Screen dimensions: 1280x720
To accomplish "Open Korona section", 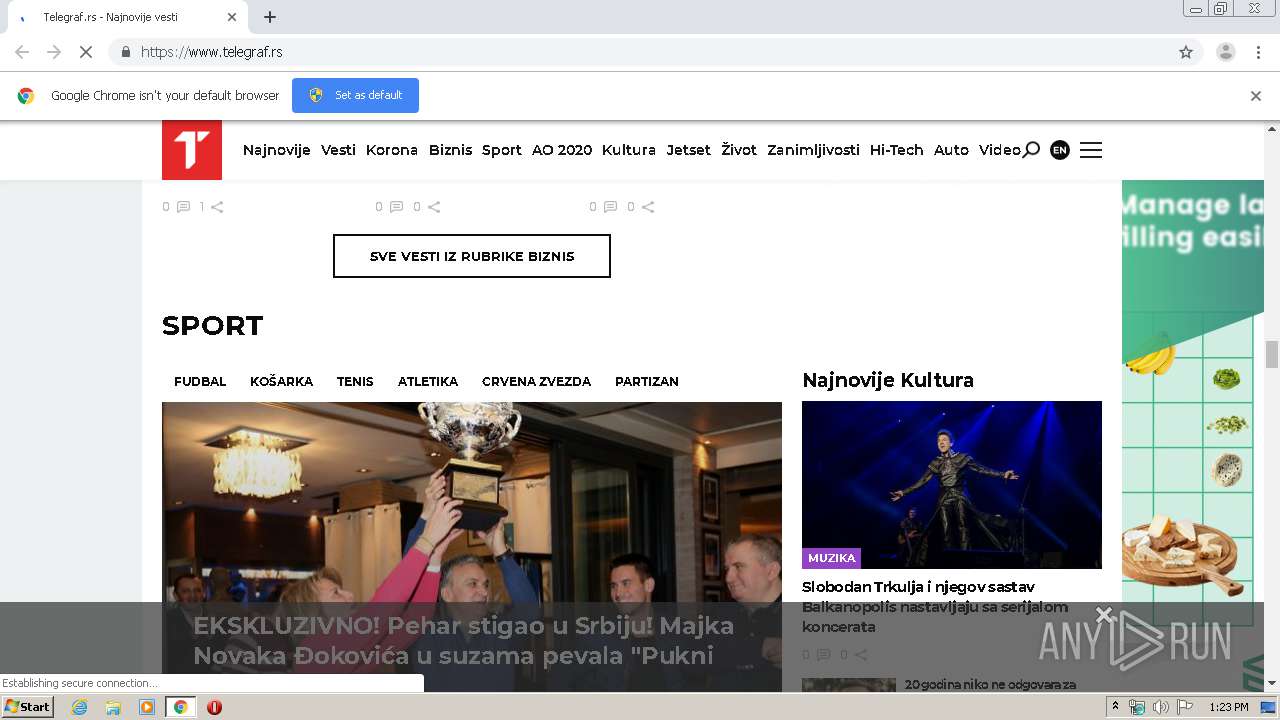I will pos(392,150).
